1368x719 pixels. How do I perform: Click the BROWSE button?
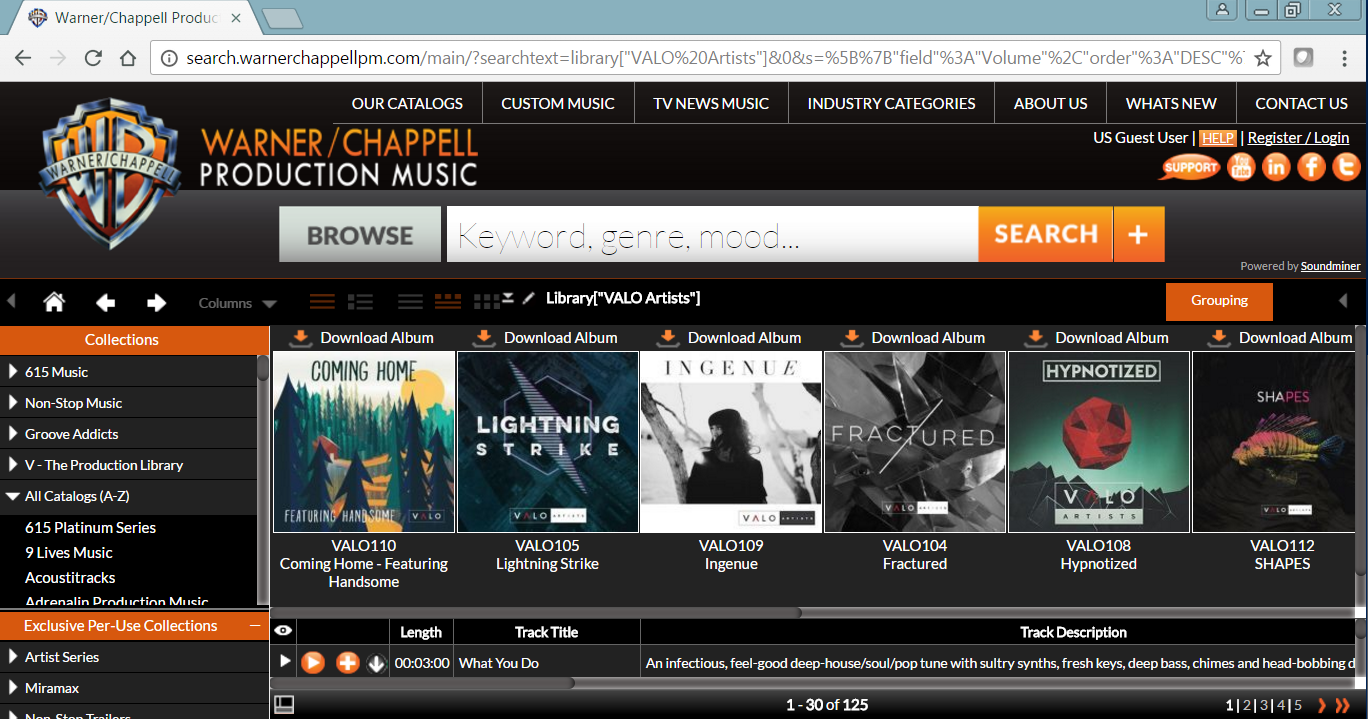[x=360, y=235]
